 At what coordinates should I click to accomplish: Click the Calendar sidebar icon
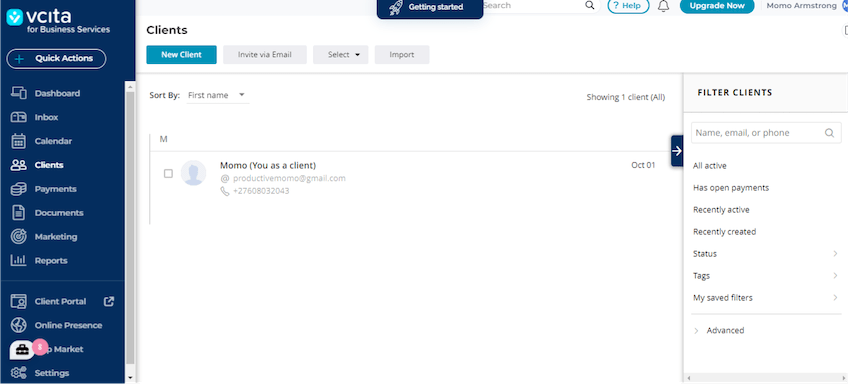[19, 141]
